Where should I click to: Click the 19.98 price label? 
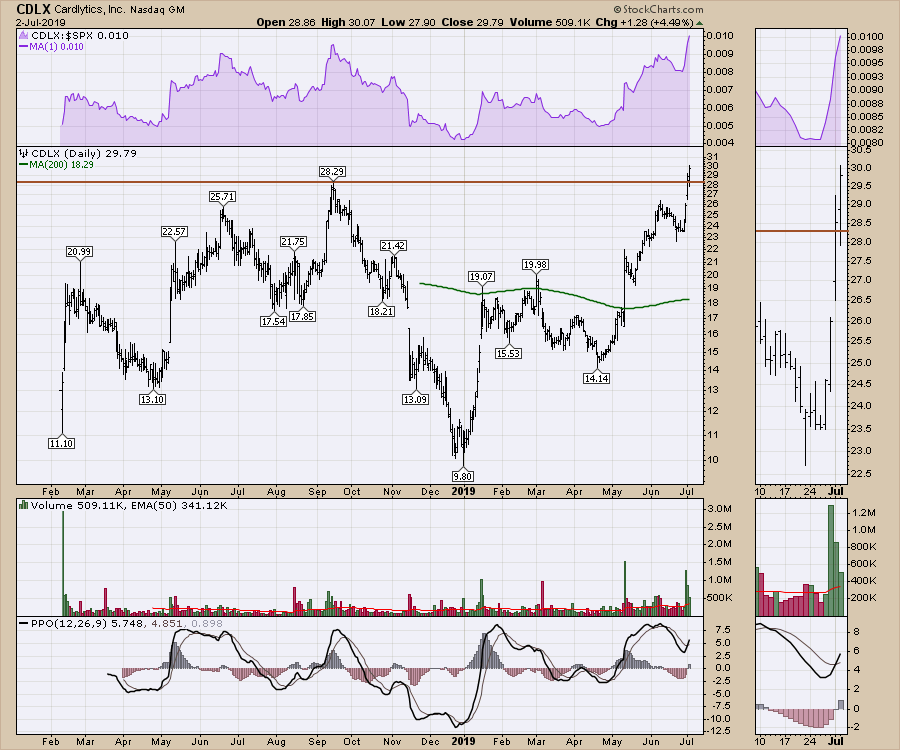[x=535, y=265]
